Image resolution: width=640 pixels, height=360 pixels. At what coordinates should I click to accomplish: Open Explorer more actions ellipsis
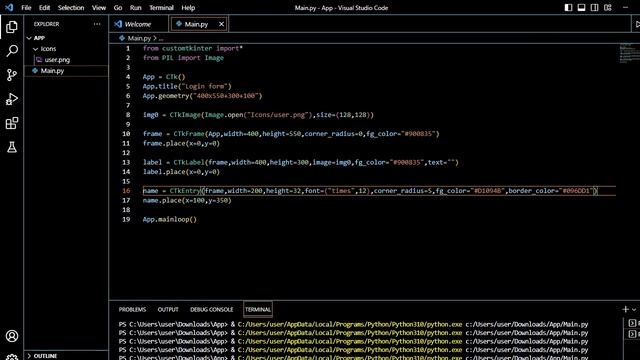pyautogui.click(x=97, y=24)
